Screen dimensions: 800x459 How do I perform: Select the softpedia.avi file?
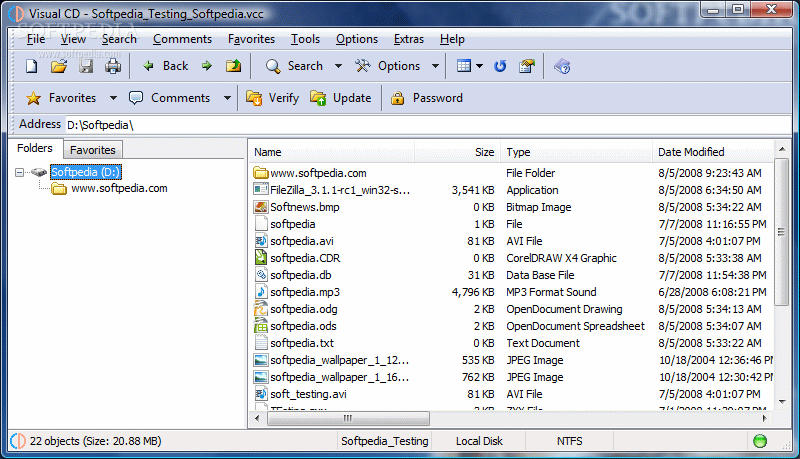point(302,241)
